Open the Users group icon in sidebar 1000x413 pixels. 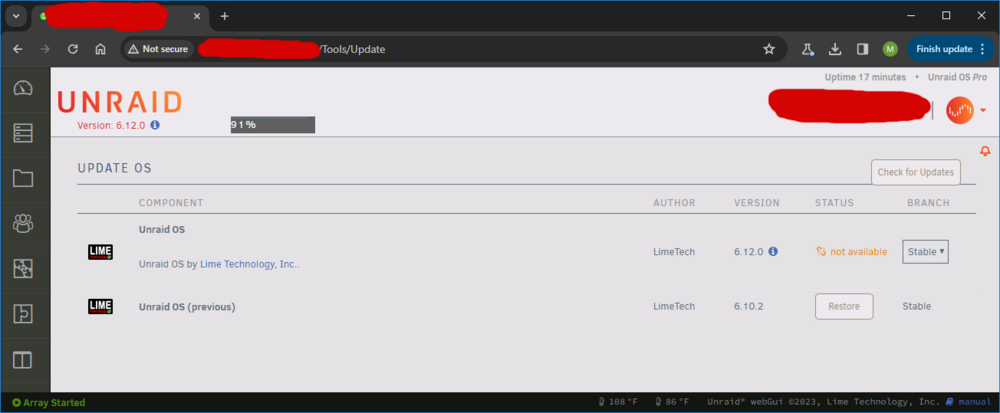coord(23,223)
